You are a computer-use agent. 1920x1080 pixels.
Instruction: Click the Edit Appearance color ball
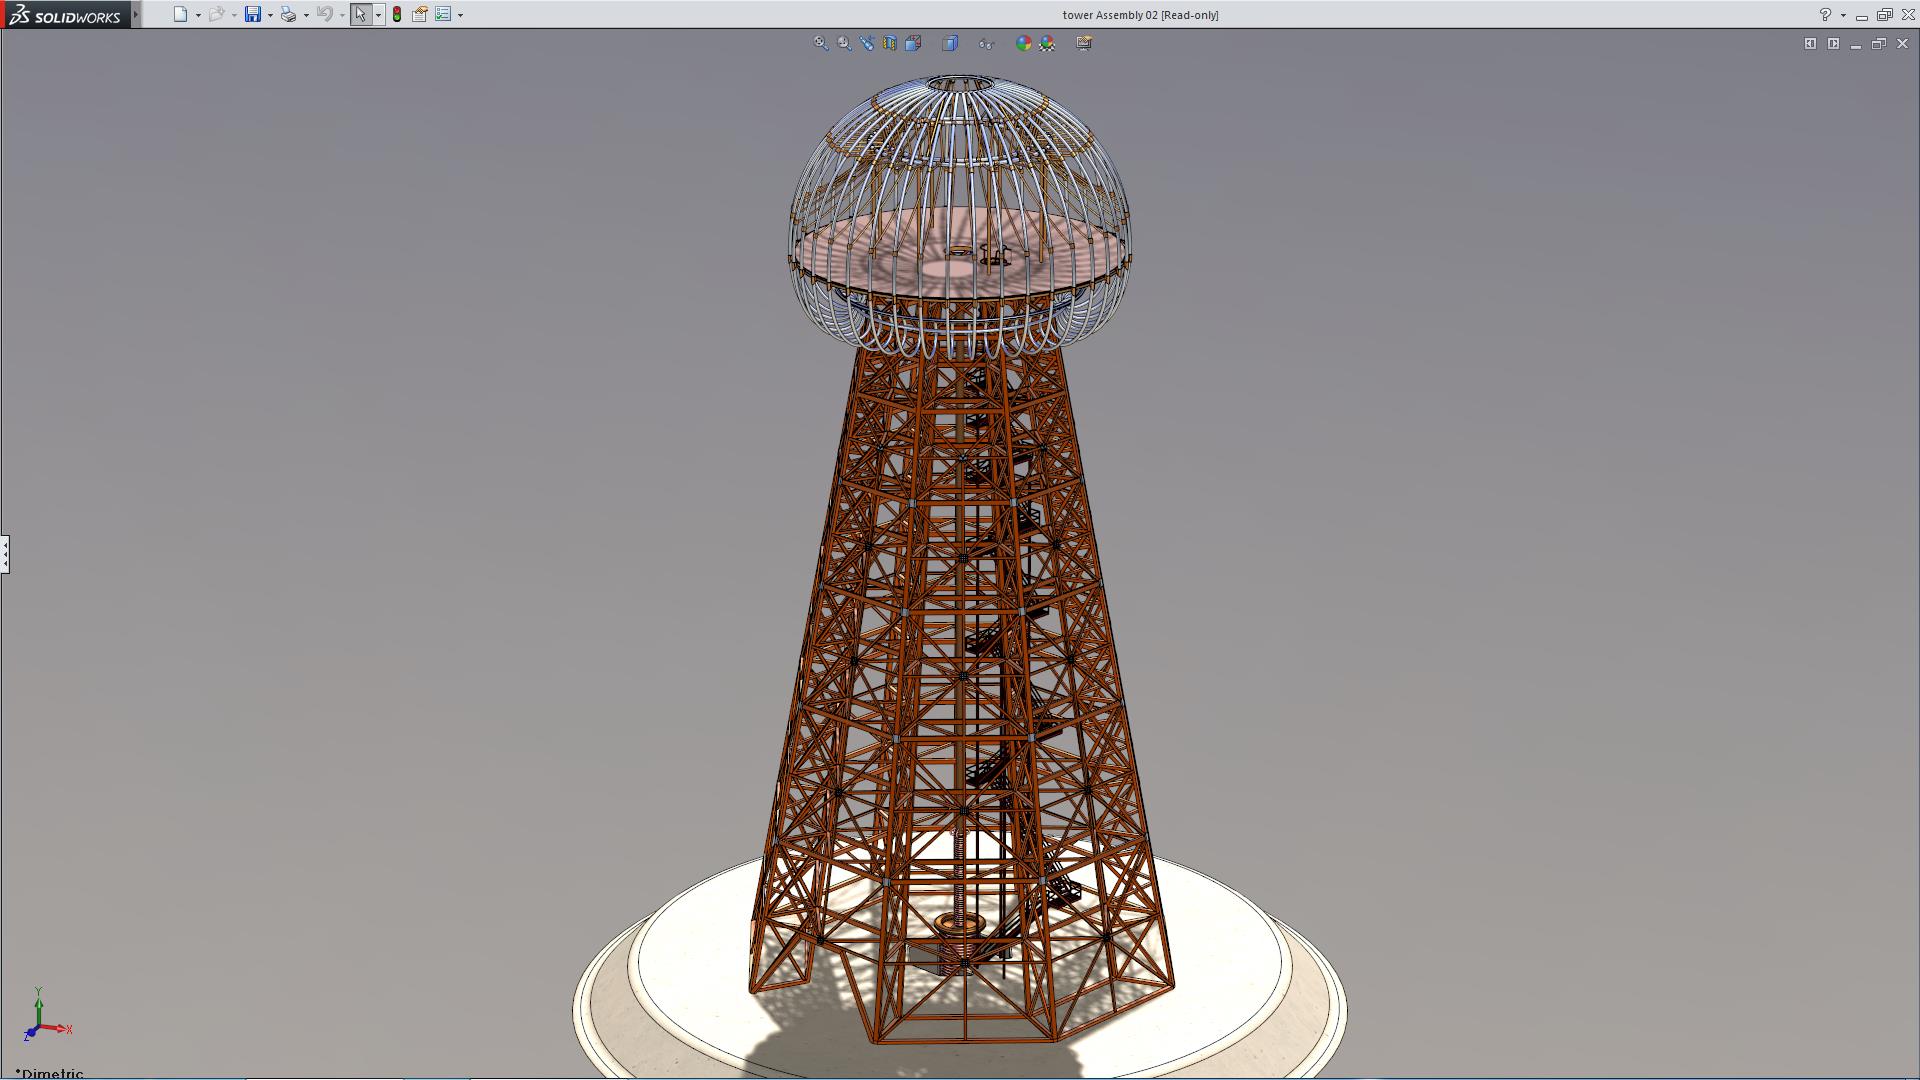1023,43
